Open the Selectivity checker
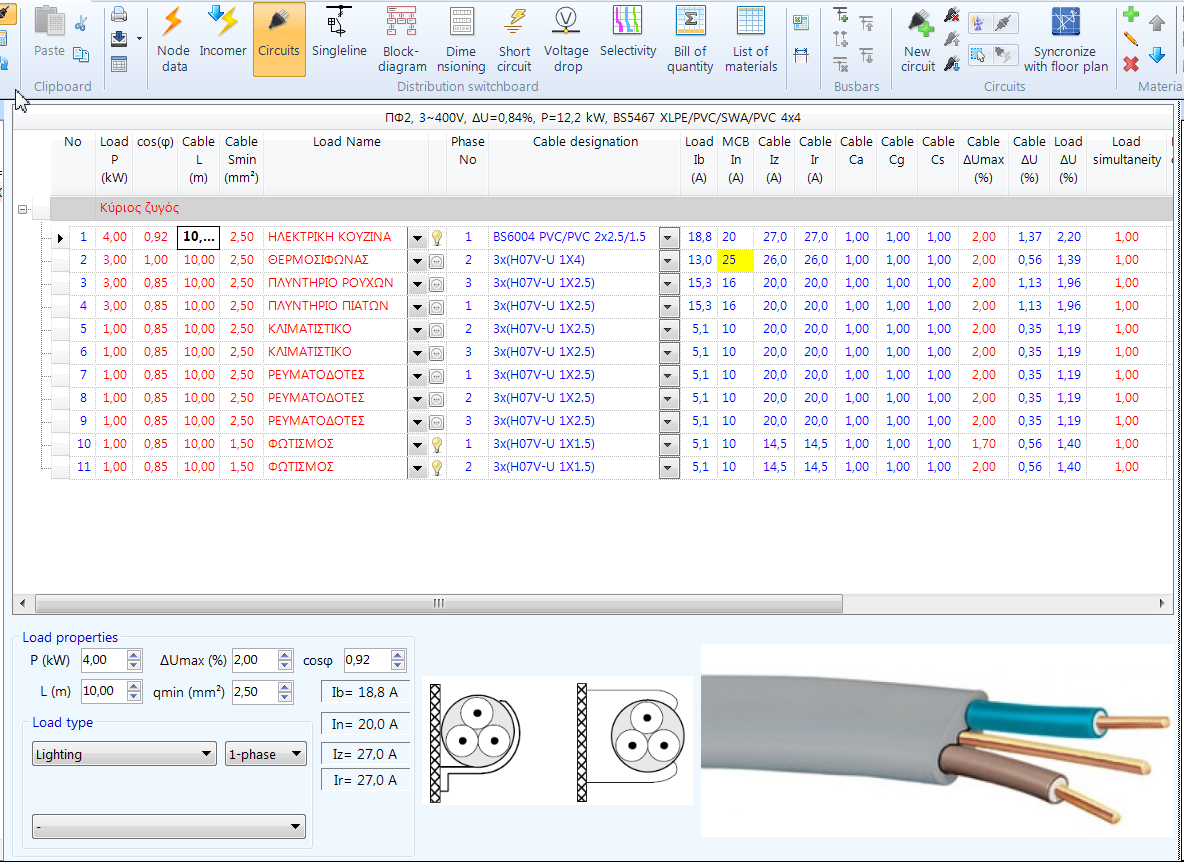 click(627, 40)
